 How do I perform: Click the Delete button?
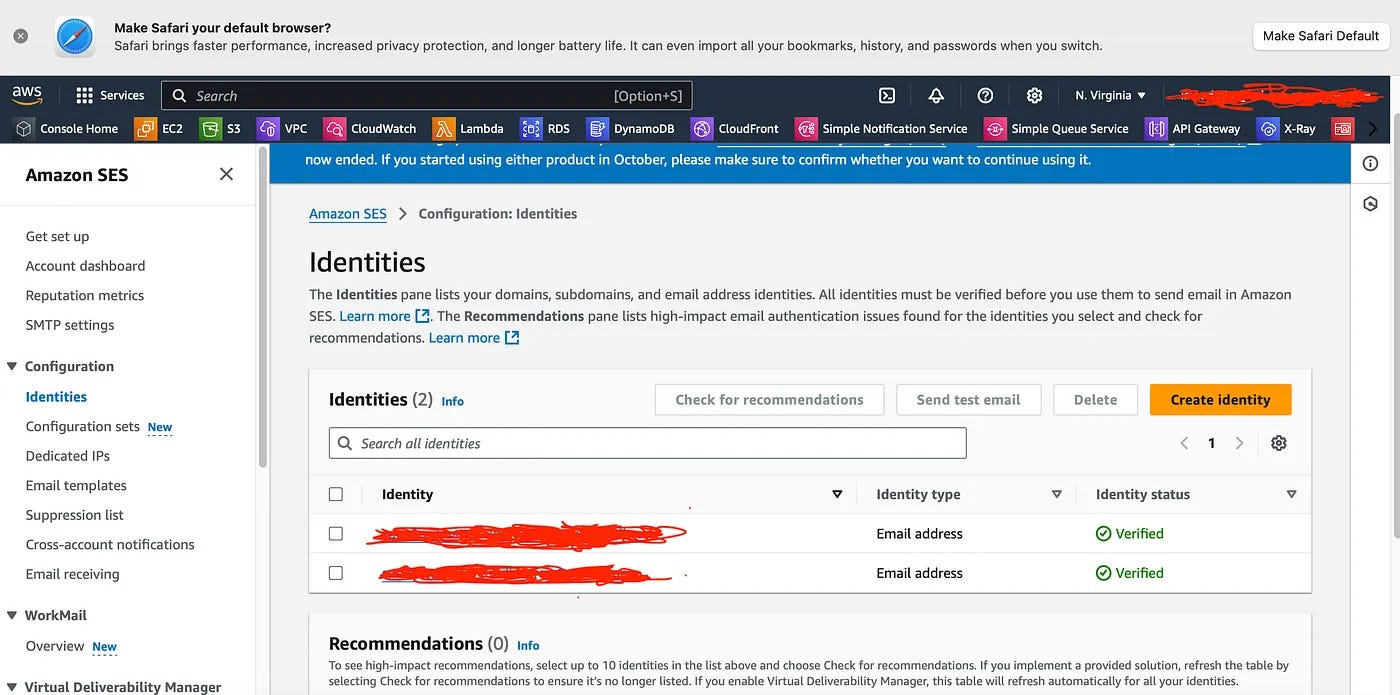pyautogui.click(x=1095, y=399)
